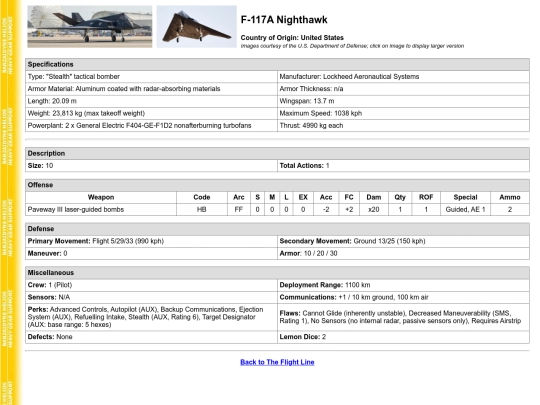This screenshot has width=540, height=405.
Task: Click the Armor Material aluminum cell
Action: (151, 89)
